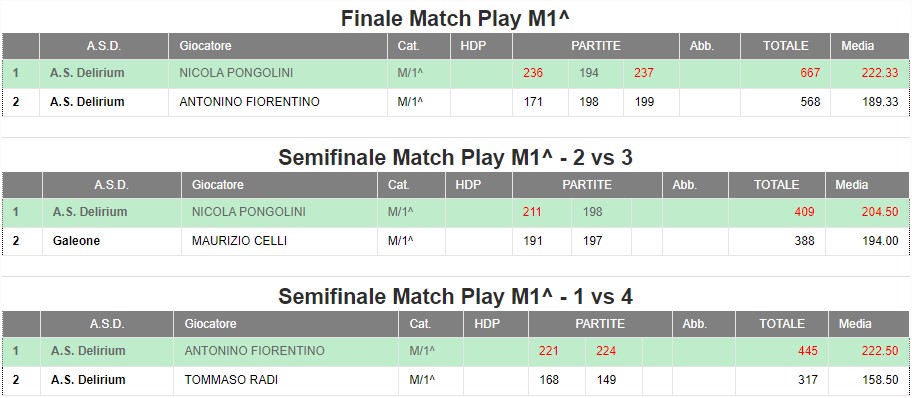The width and height of the screenshot is (912, 398).
Task: Click NICOLA PONGOLINI in the Finale table
Action: pyautogui.click(x=236, y=73)
